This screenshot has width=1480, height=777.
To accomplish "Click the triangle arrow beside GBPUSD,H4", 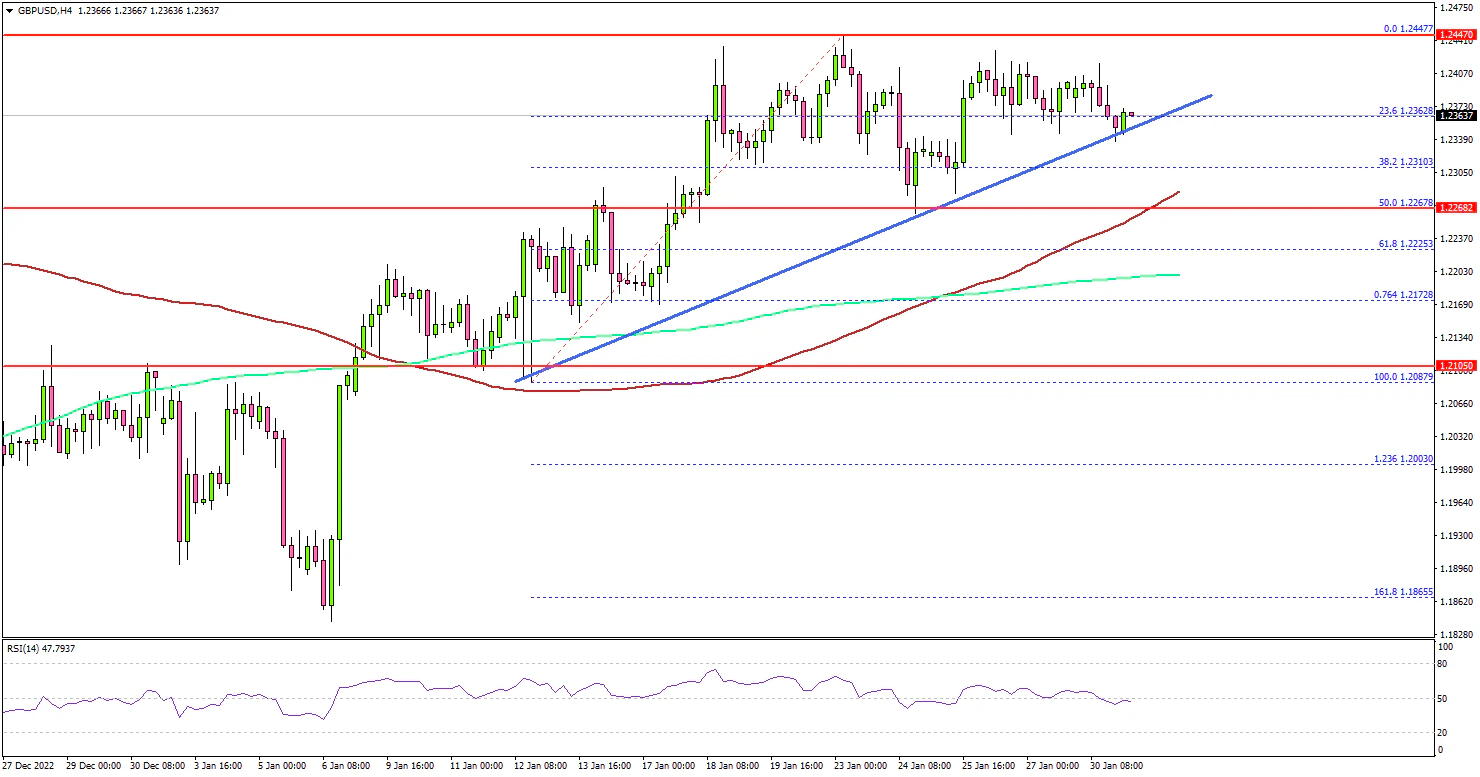I will [8, 10].
